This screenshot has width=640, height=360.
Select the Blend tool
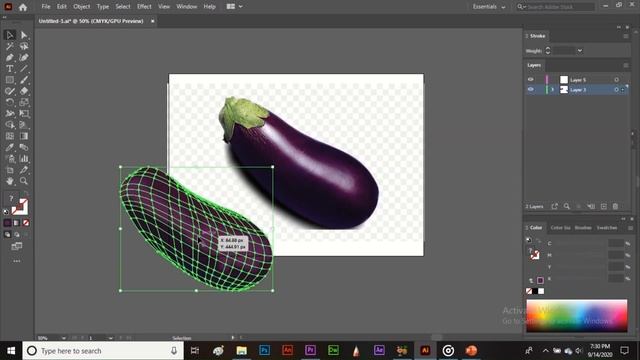tap(24, 147)
